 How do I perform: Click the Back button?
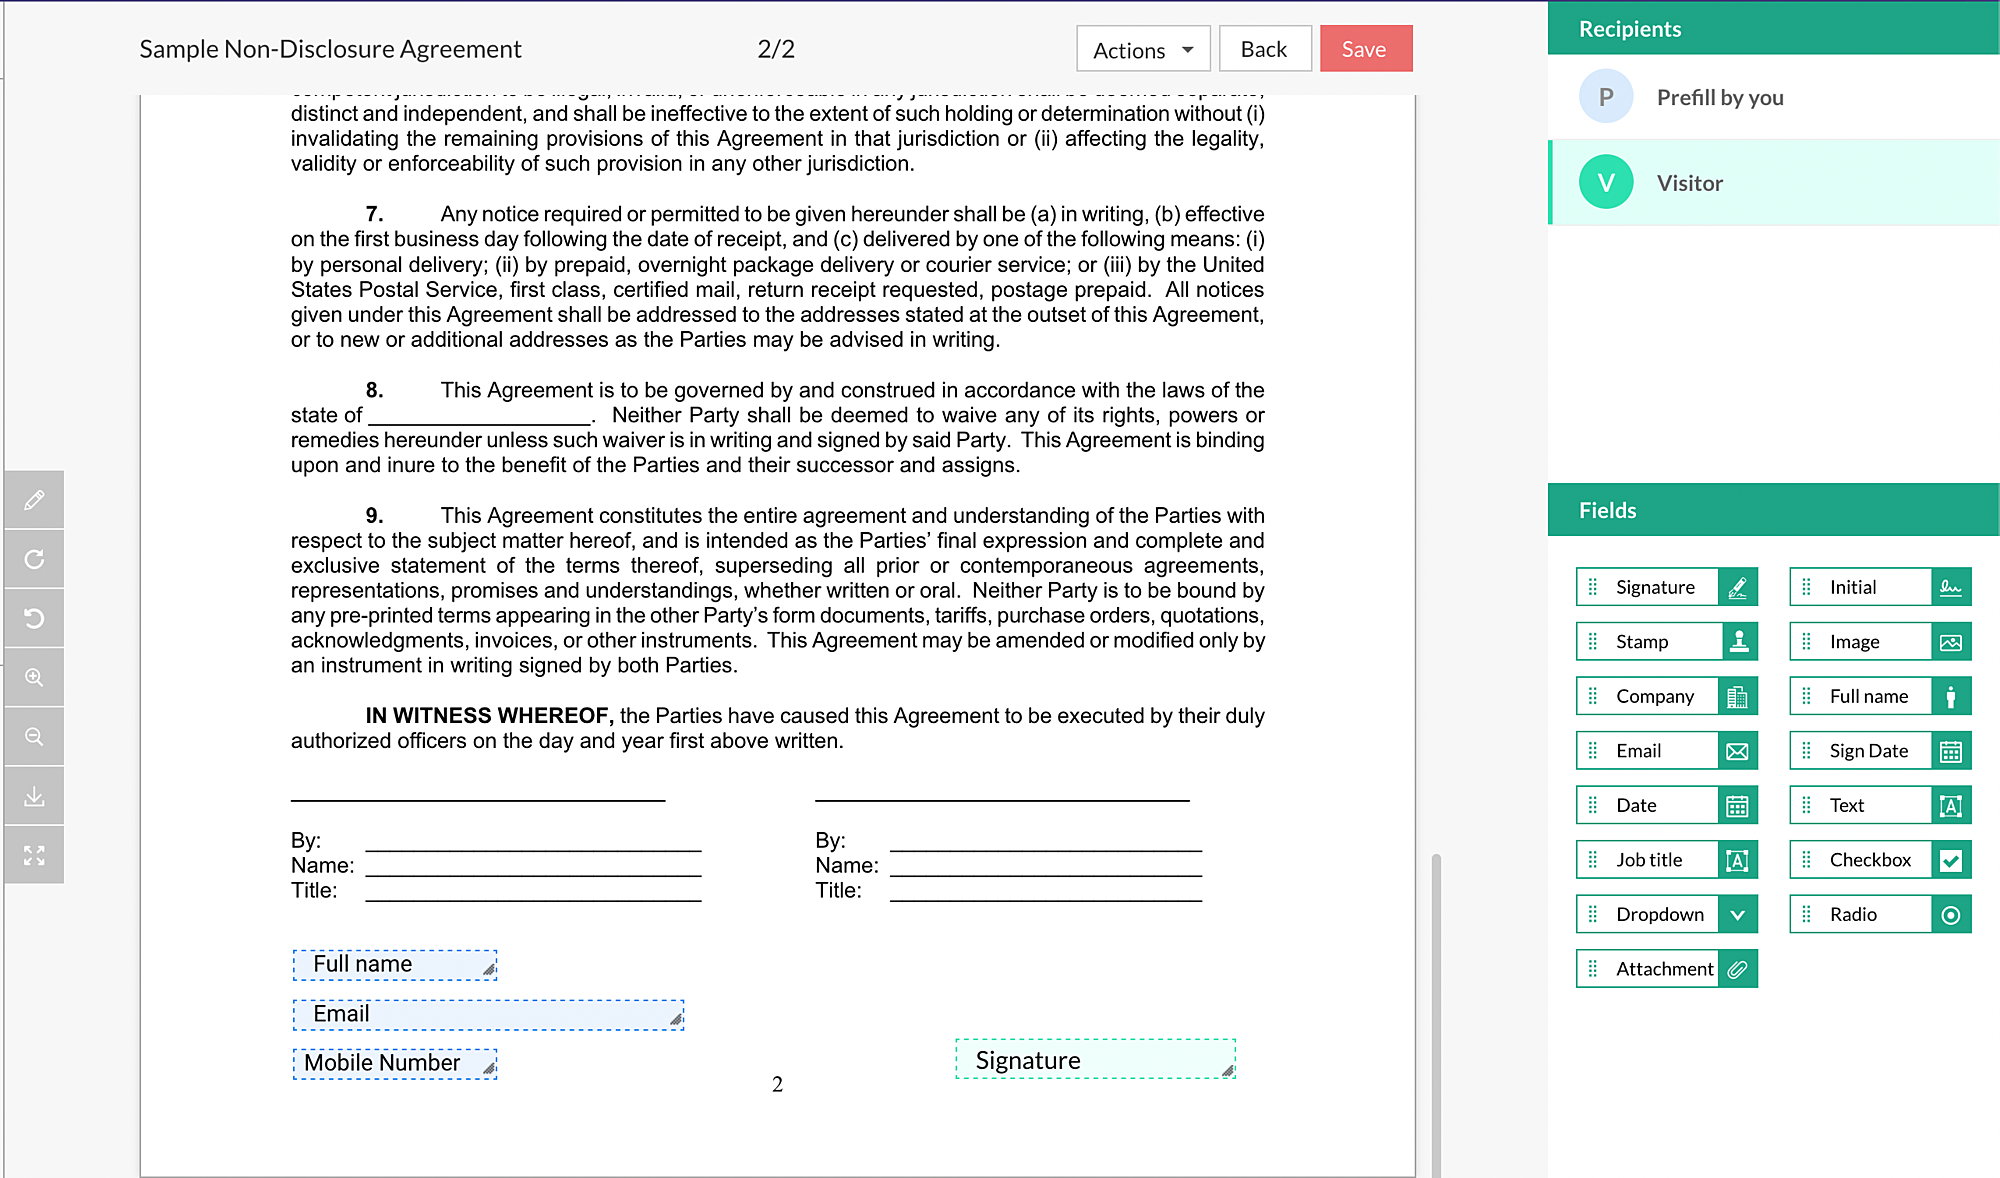point(1264,50)
